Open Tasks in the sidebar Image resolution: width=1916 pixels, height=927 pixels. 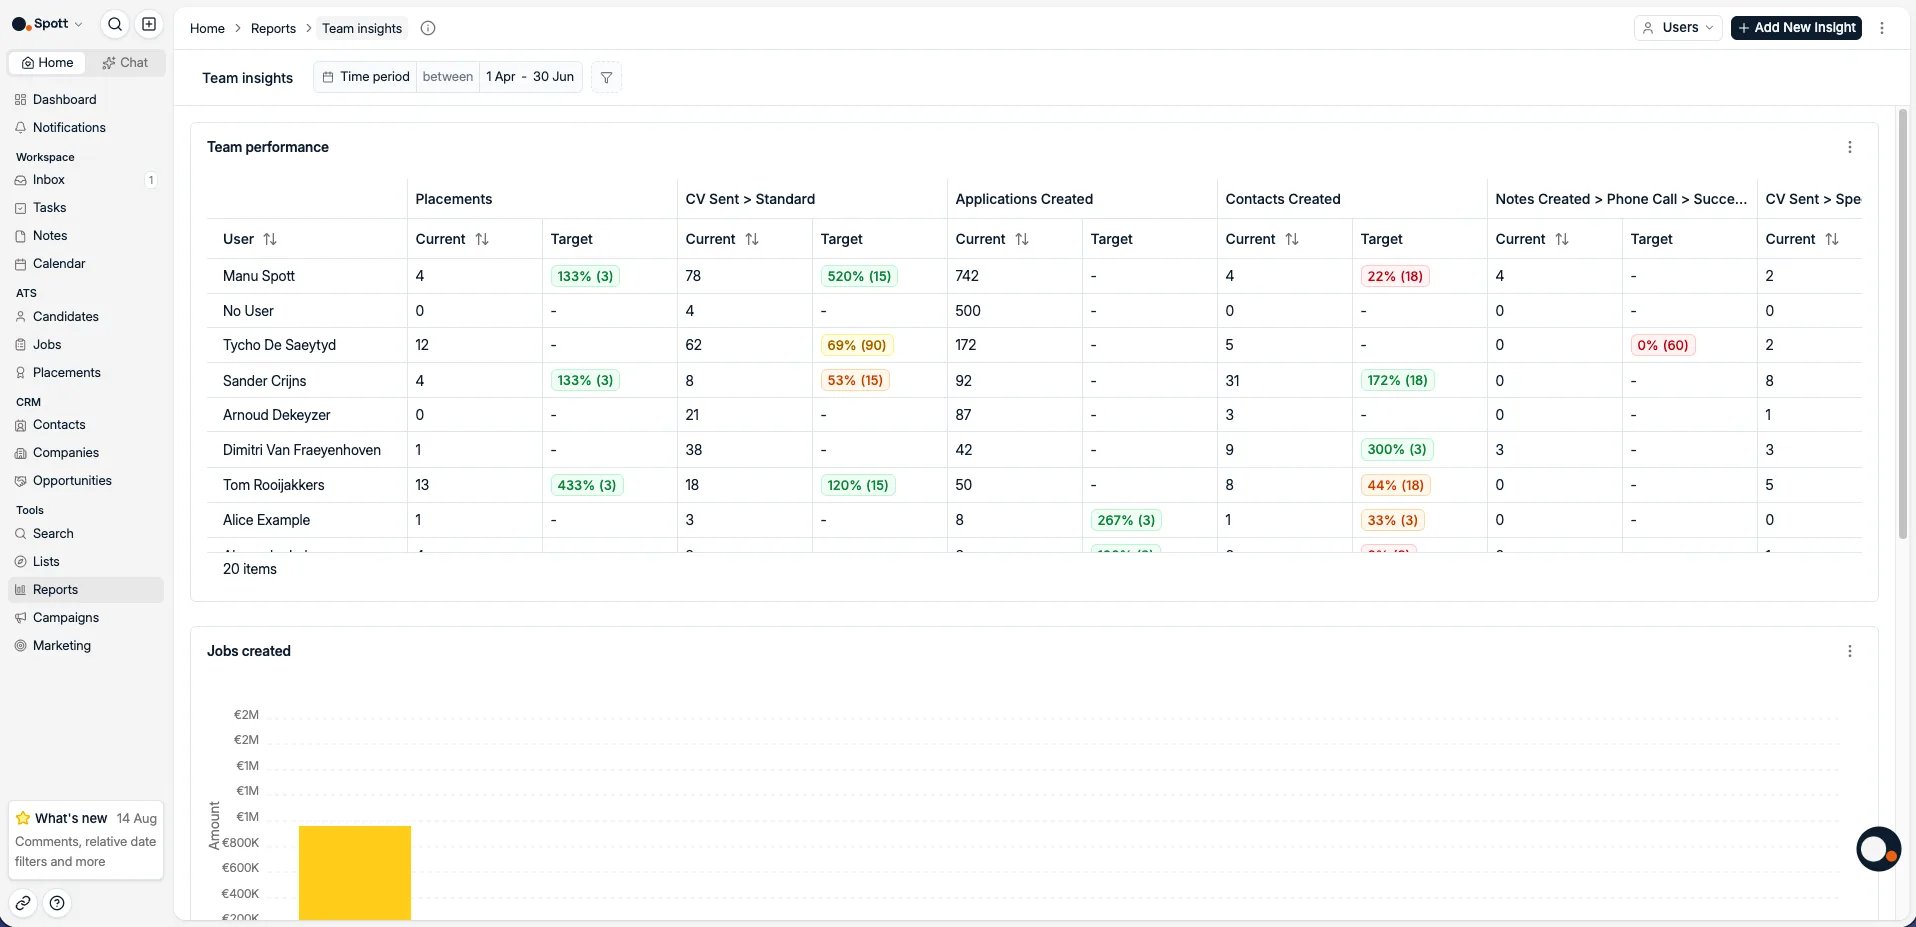click(x=86, y=208)
